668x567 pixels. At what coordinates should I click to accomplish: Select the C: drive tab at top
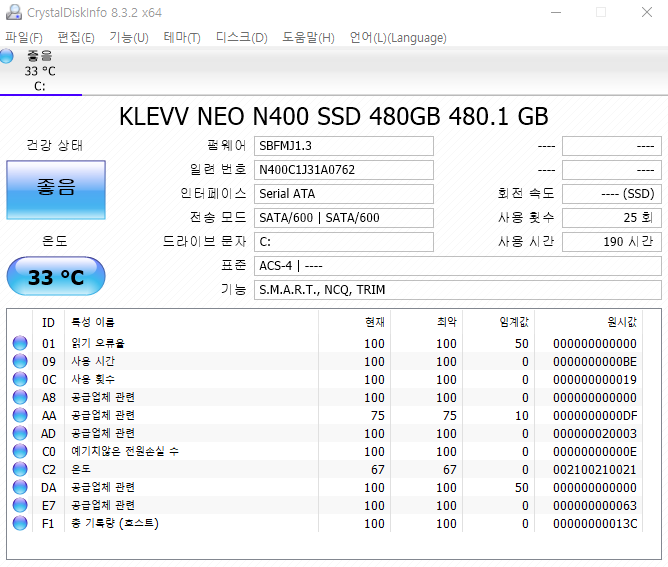pyautogui.click(x=40, y=71)
